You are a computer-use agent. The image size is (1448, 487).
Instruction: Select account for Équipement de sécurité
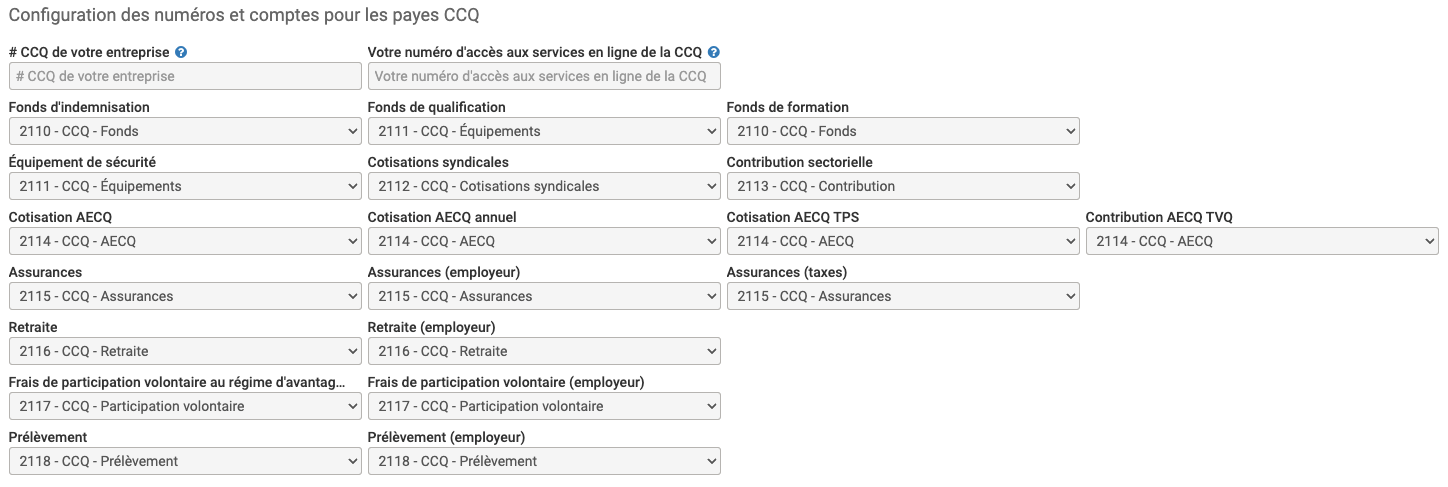click(x=185, y=186)
